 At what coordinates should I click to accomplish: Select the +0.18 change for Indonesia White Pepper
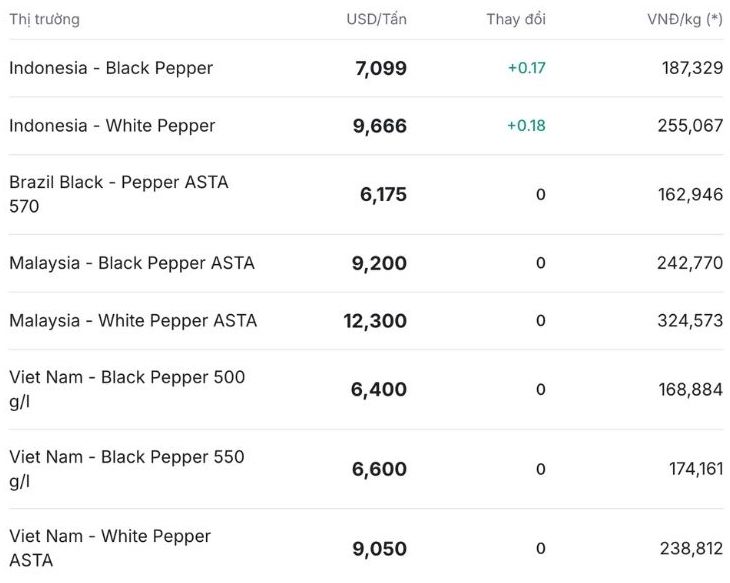(x=526, y=125)
